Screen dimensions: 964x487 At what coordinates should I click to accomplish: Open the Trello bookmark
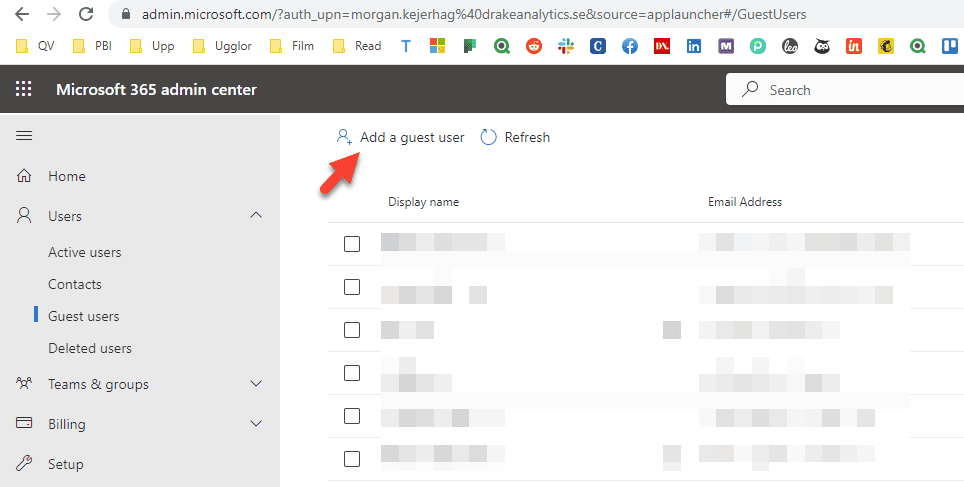click(x=950, y=46)
